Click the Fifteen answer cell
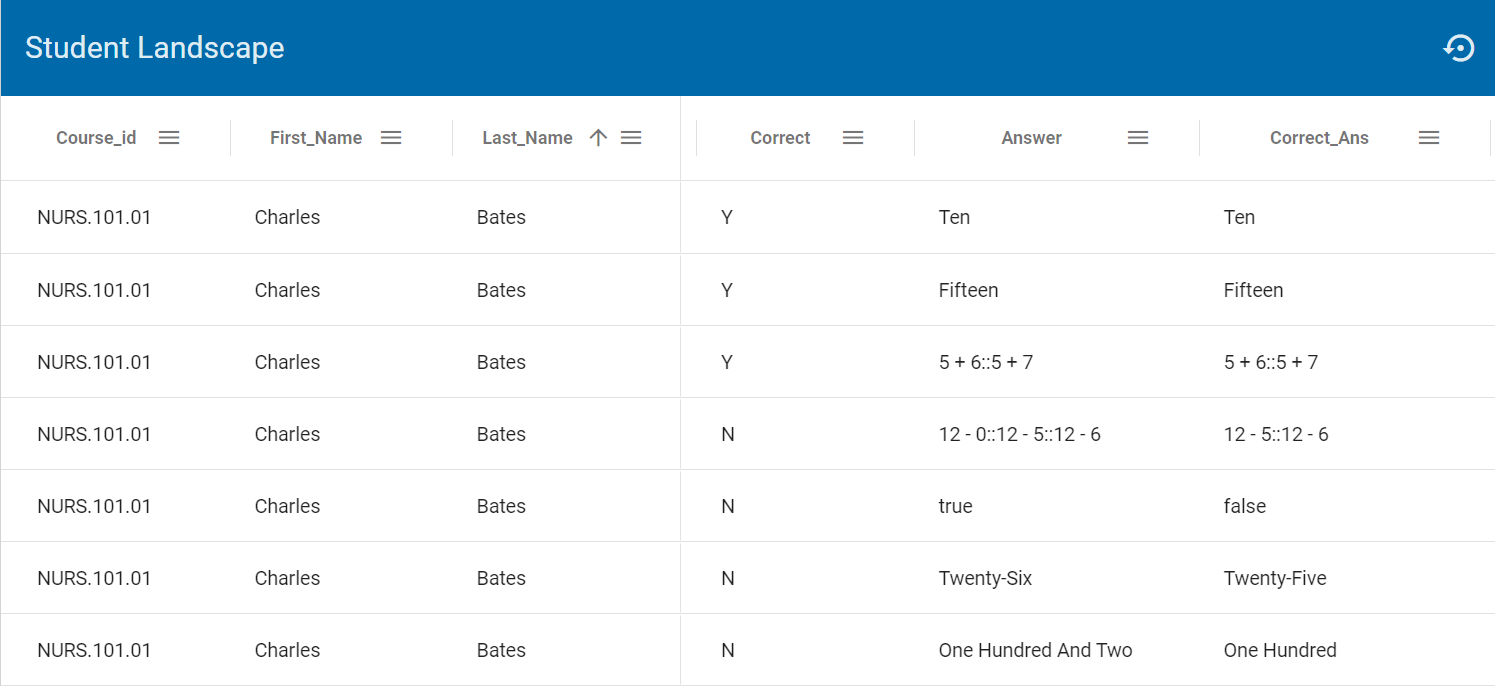 click(x=968, y=290)
